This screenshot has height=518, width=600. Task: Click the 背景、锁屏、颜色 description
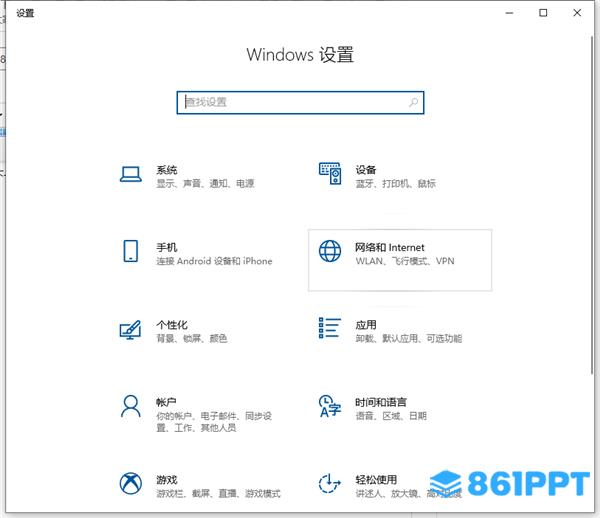[192, 339]
